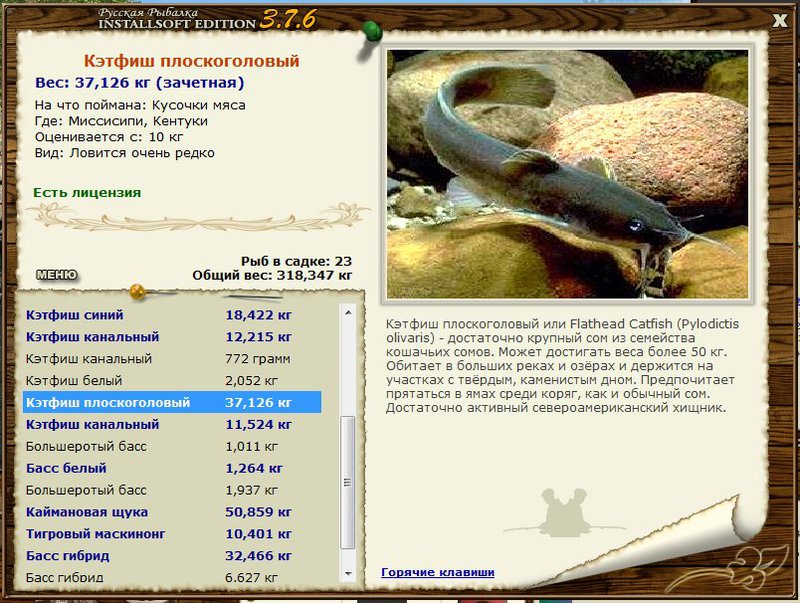Select Кэтфиш канальный weighing 772 грамм

[x=172, y=359]
